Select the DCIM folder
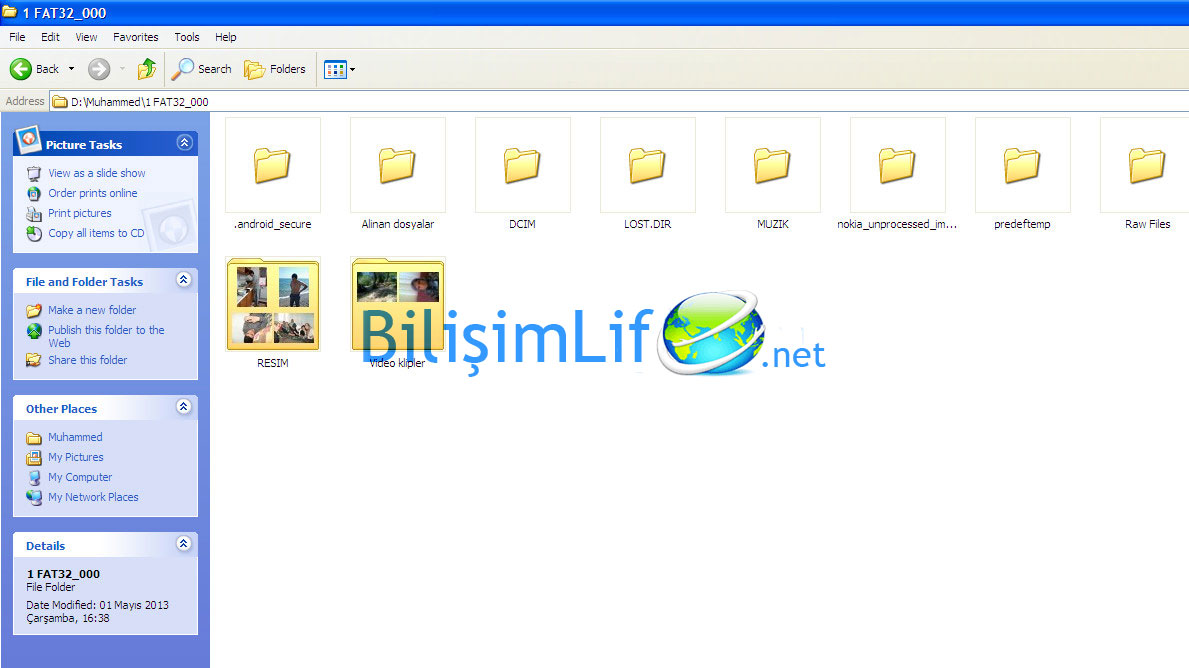This screenshot has width=1189, height=668. 522,165
